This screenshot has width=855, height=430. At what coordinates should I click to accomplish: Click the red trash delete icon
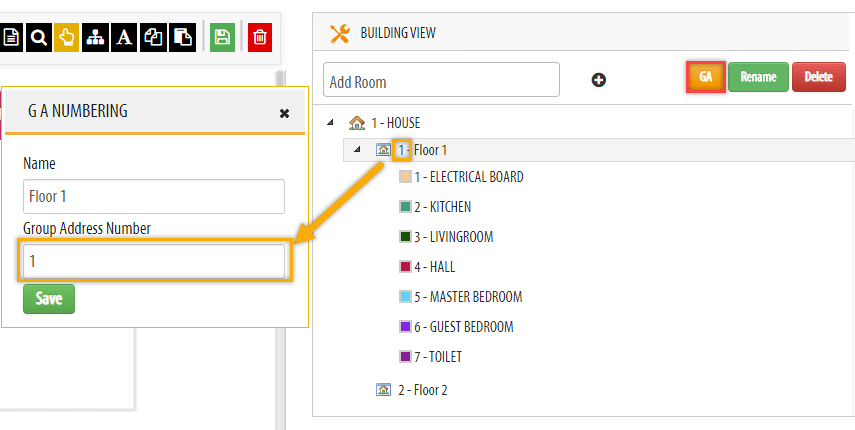[x=260, y=38]
